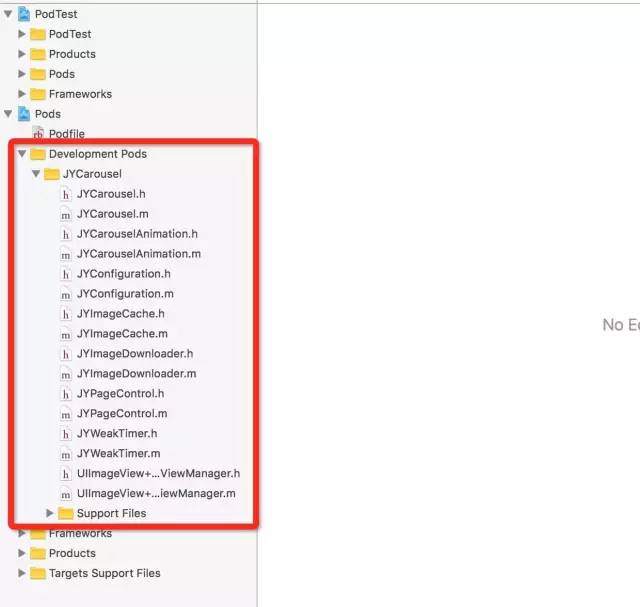Viewport: 640px width, 607px height.
Task: Select JYWeakTimer.h file name
Action: point(117,434)
